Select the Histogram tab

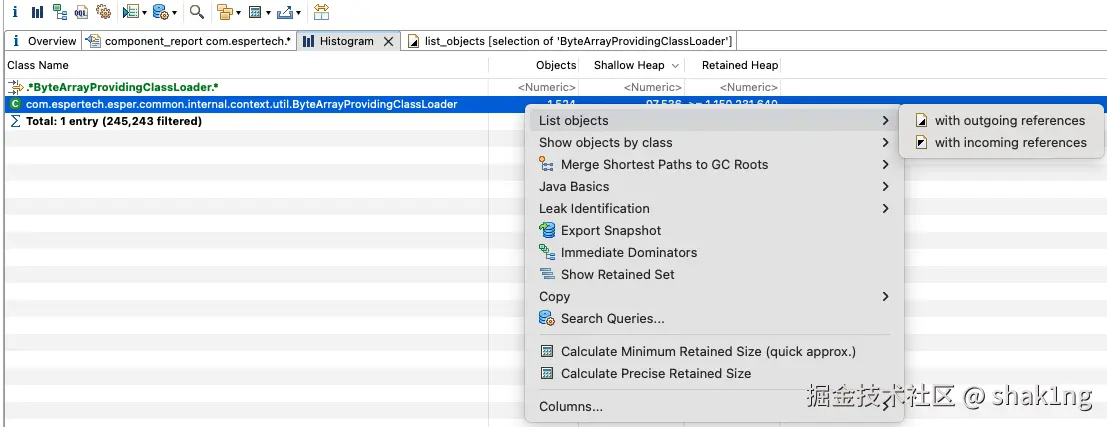tap(346, 41)
